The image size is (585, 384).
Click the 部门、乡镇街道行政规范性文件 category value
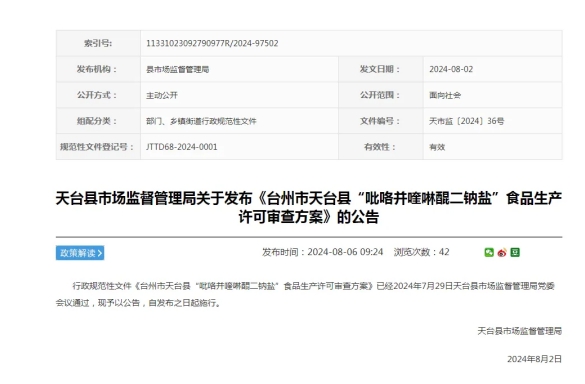[x=201, y=121]
